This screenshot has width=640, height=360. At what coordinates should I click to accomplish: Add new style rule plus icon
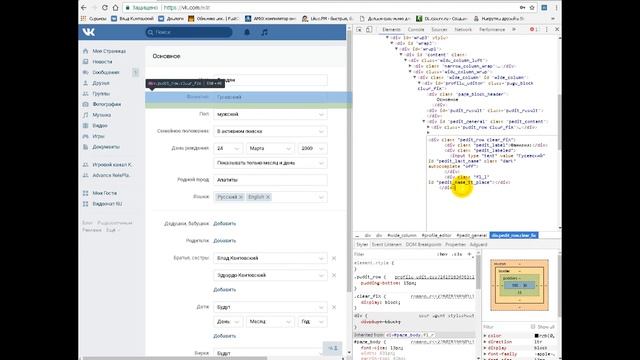pos(469,254)
